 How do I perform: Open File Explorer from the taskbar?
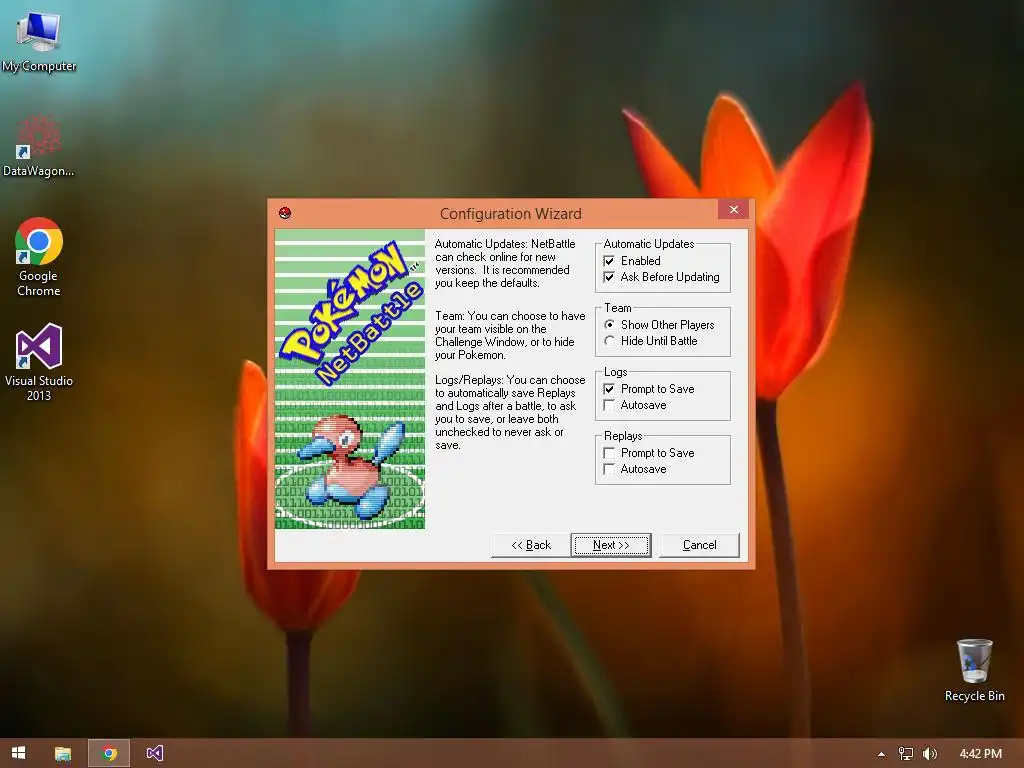point(63,754)
